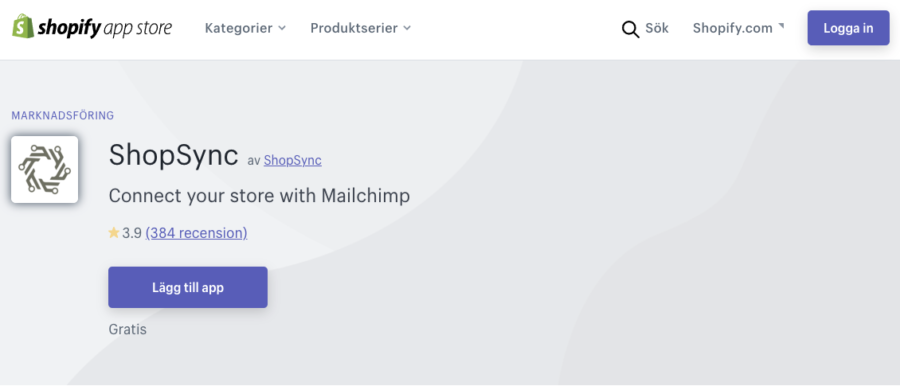Click the 'Connect your store with Mailchimp' tagline
The height and width of the screenshot is (386, 900).
click(259, 196)
